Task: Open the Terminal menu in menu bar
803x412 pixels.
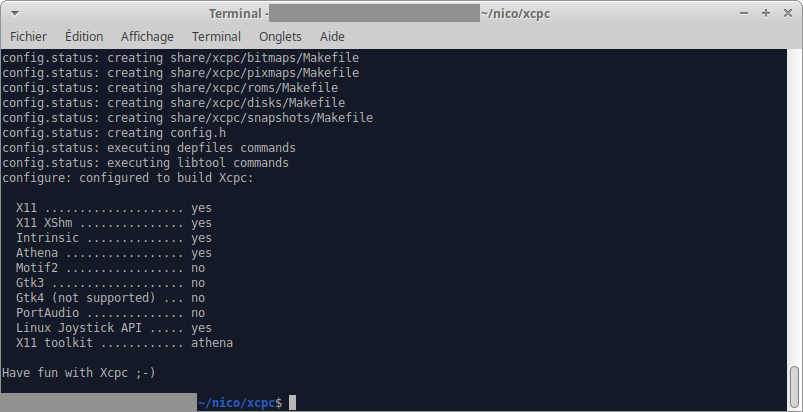Action: tap(216, 36)
